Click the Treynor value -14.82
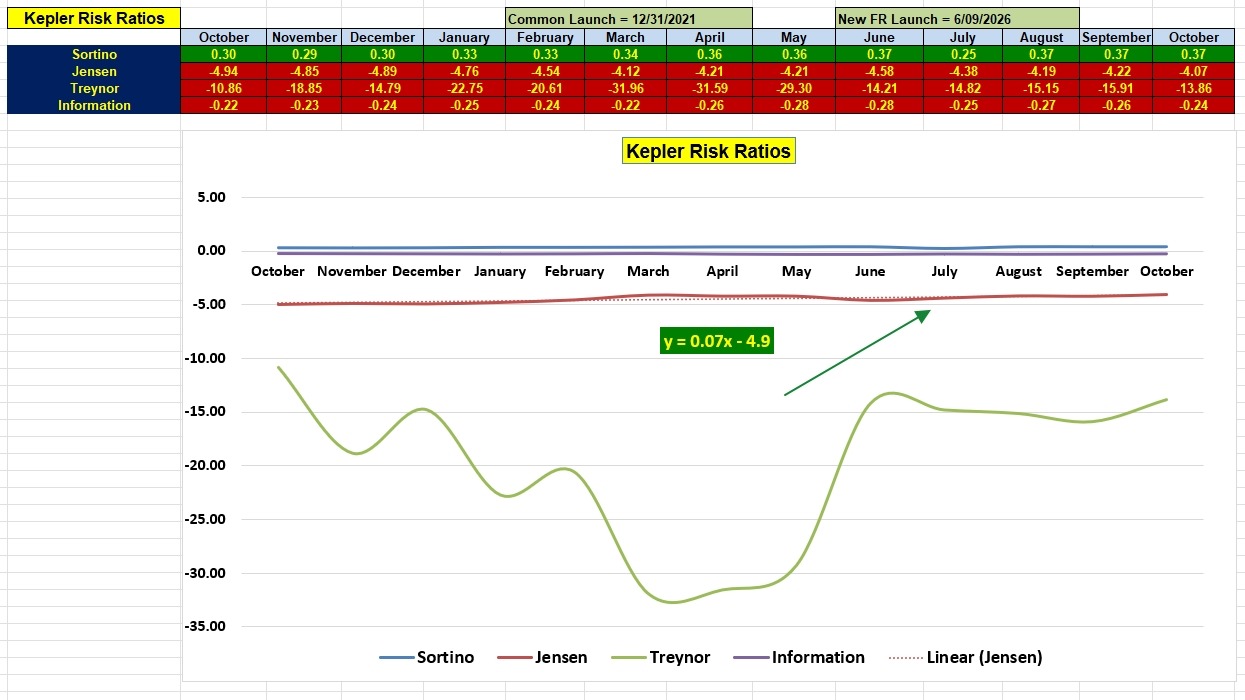1245x700 pixels. (962, 88)
